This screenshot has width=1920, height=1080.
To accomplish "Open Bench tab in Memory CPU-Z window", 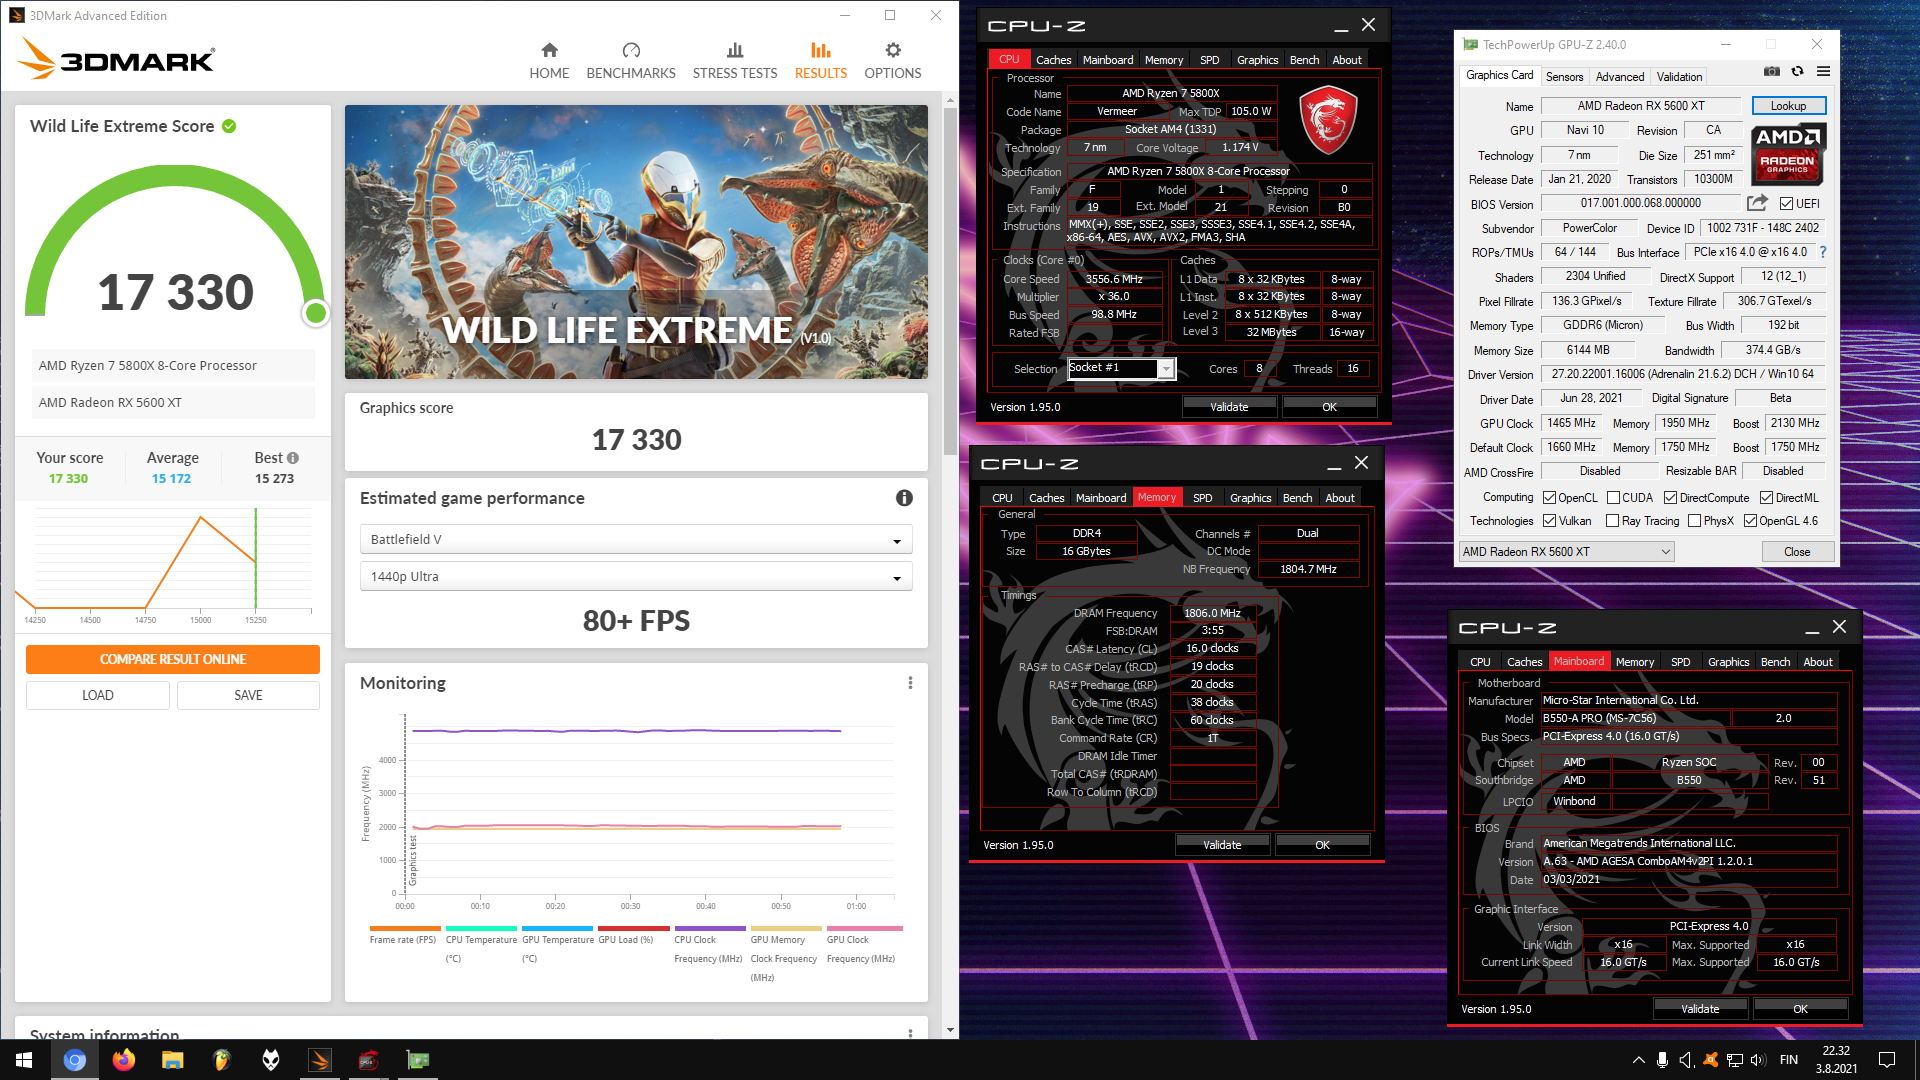I will coord(1297,498).
